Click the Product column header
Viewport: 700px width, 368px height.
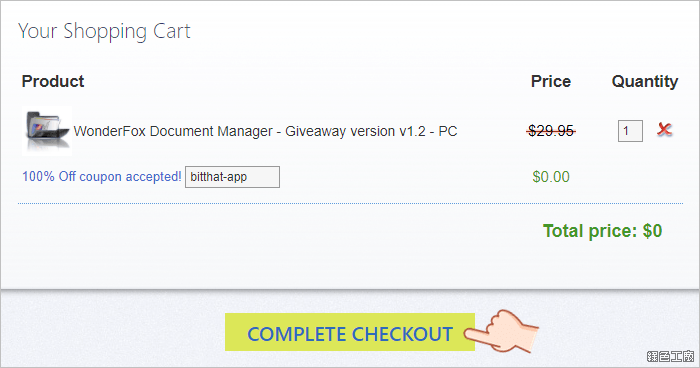53,81
